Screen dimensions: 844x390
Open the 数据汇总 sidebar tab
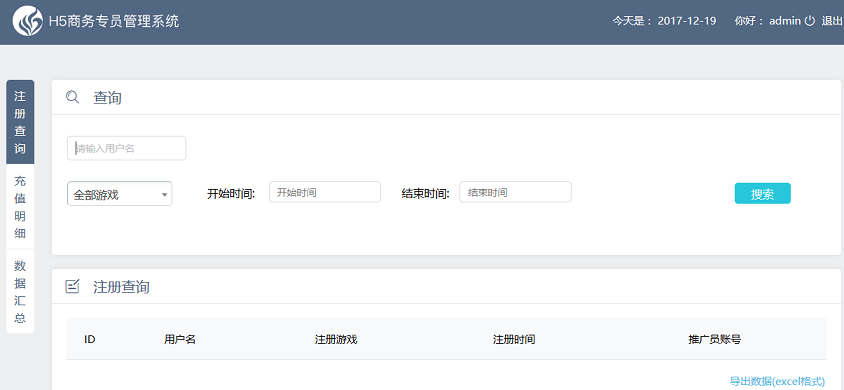click(x=20, y=291)
